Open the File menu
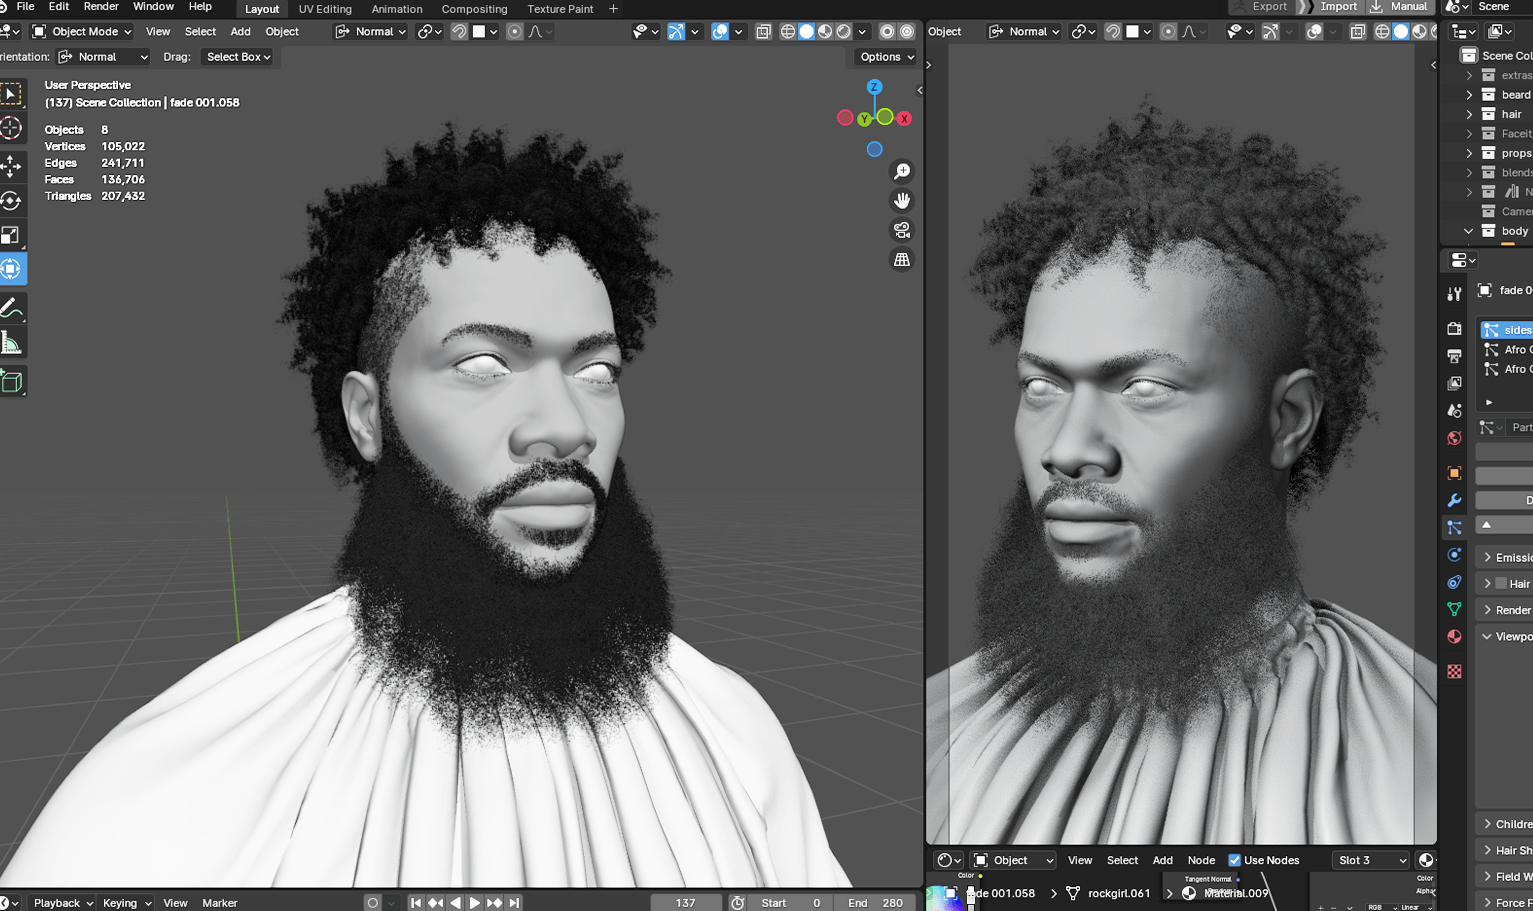Image resolution: width=1533 pixels, height=911 pixels. [x=26, y=7]
